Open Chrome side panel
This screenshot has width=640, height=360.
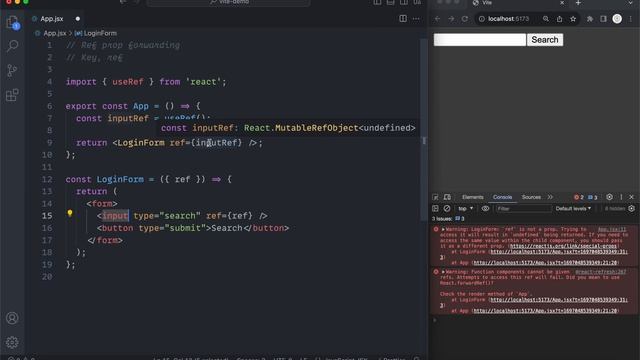(x=603, y=19)
